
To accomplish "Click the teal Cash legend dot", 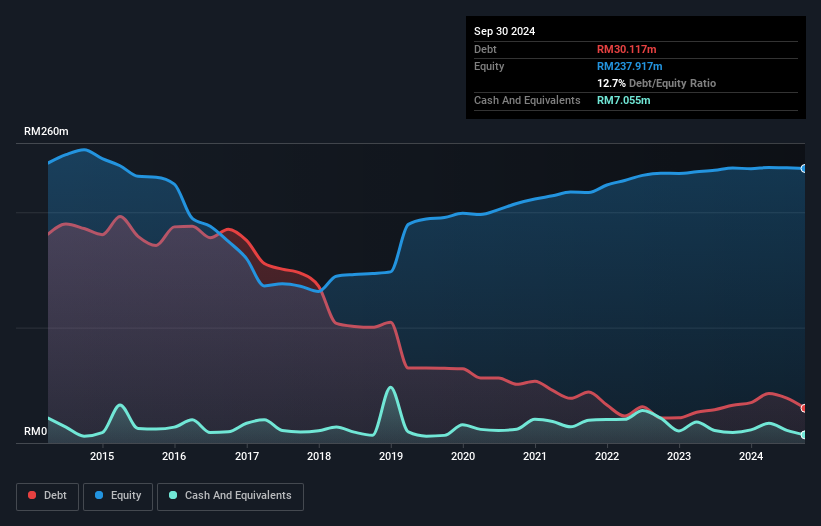I will [x=173, y=495].
